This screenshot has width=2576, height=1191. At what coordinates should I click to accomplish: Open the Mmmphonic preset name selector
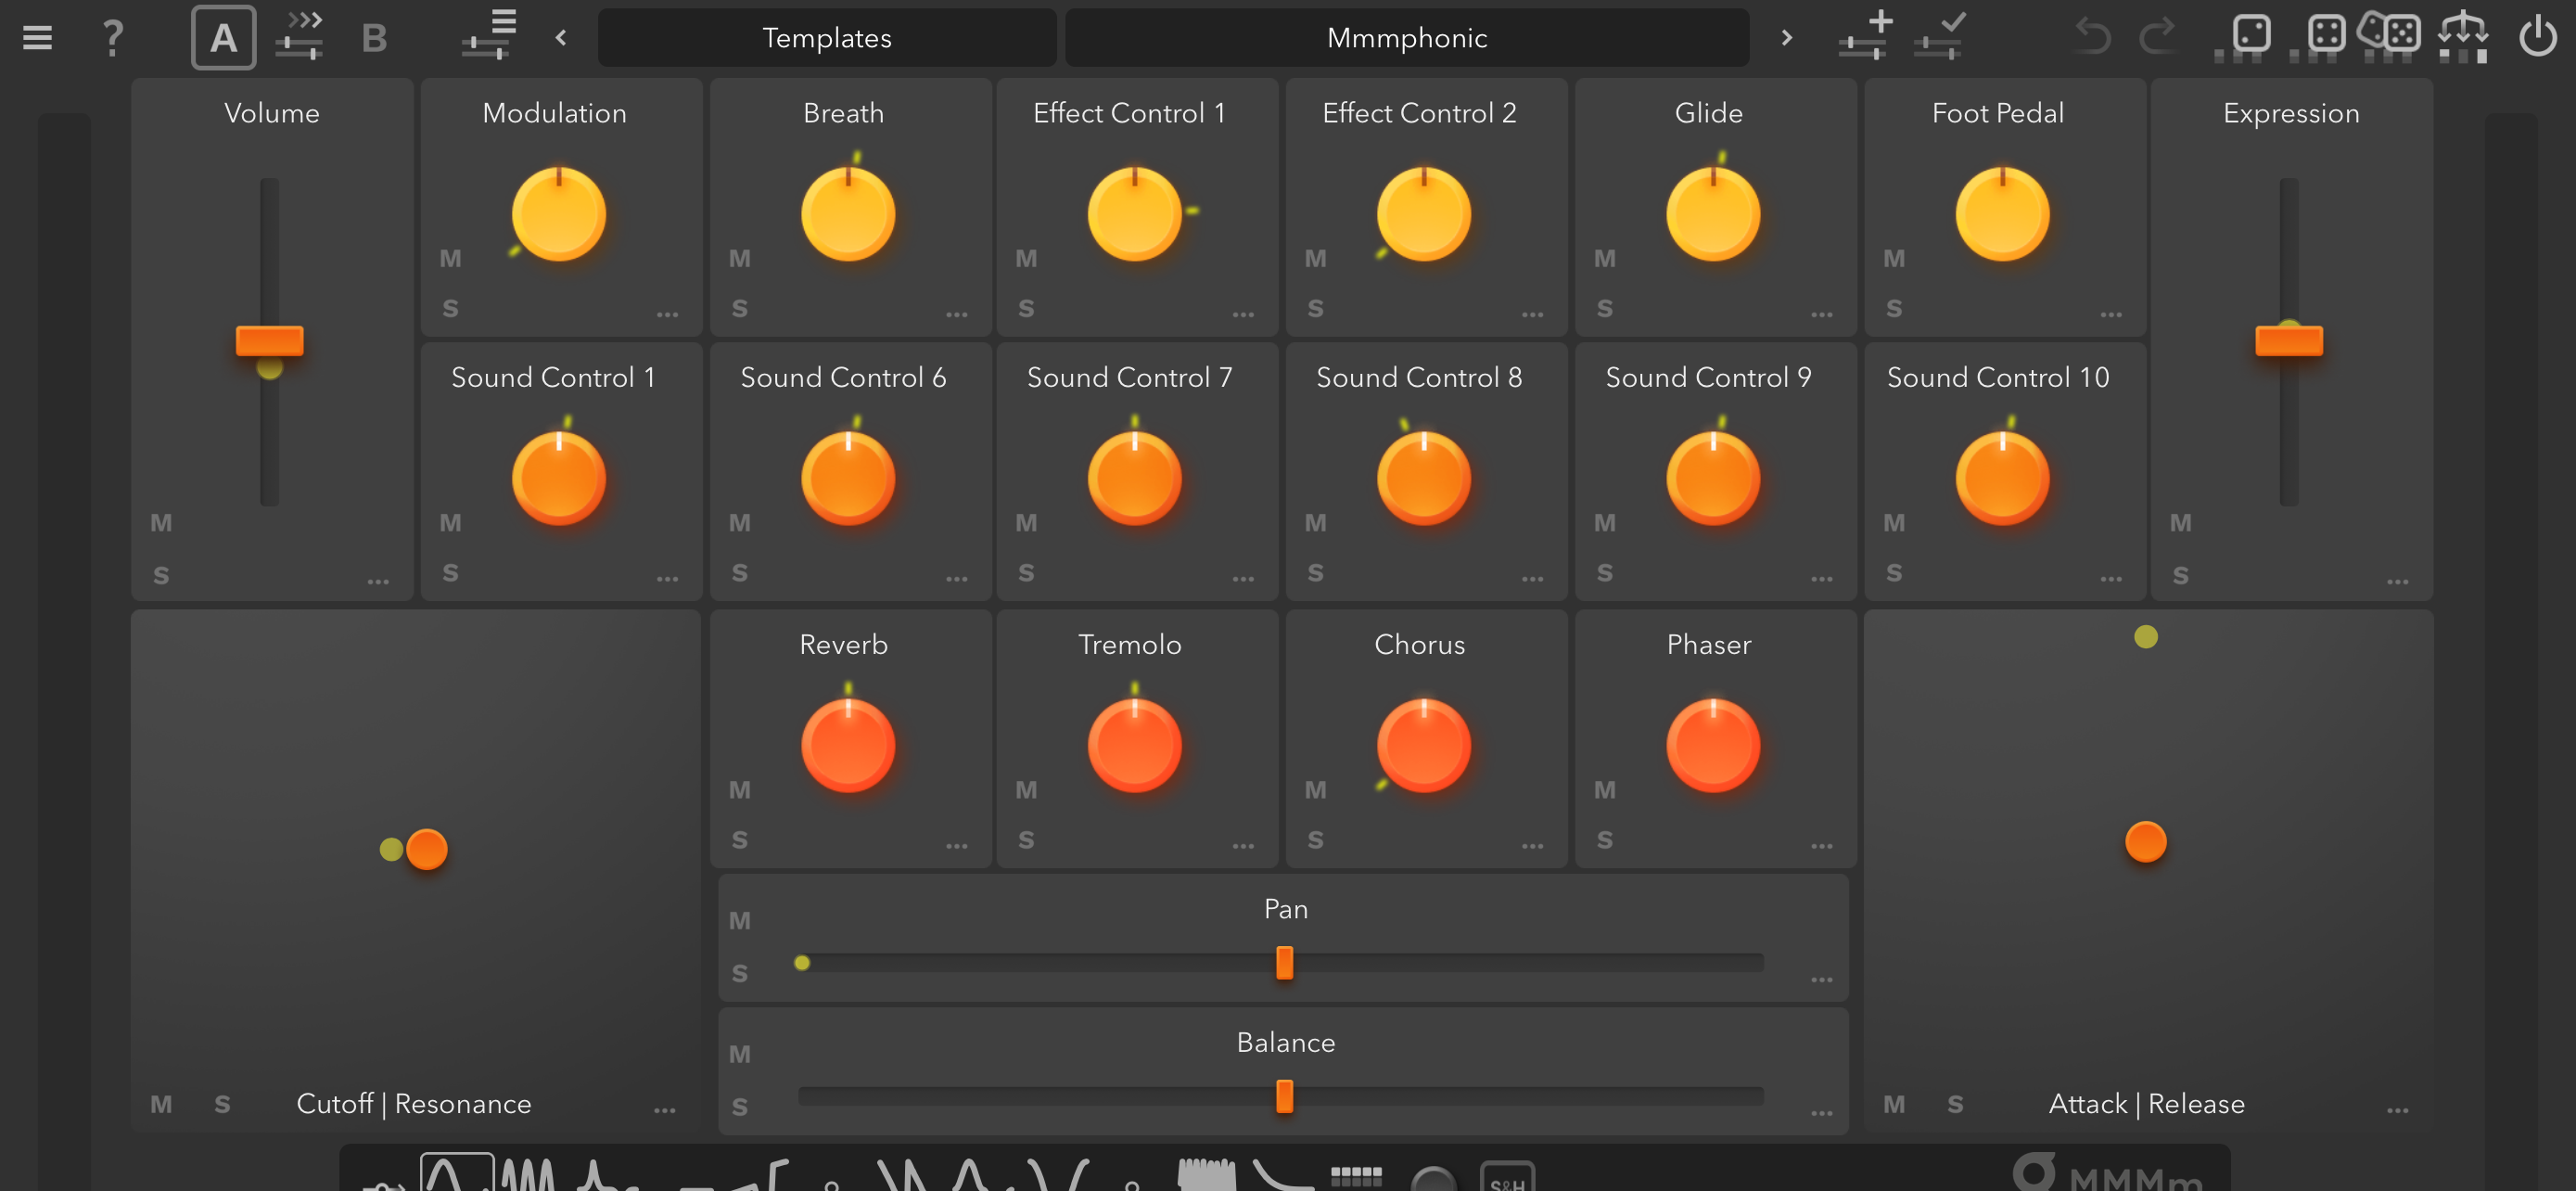pos(1407,38)
